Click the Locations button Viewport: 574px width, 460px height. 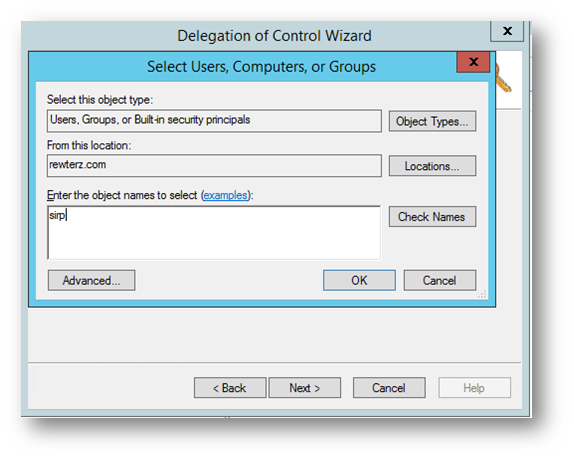click(432, 166)
